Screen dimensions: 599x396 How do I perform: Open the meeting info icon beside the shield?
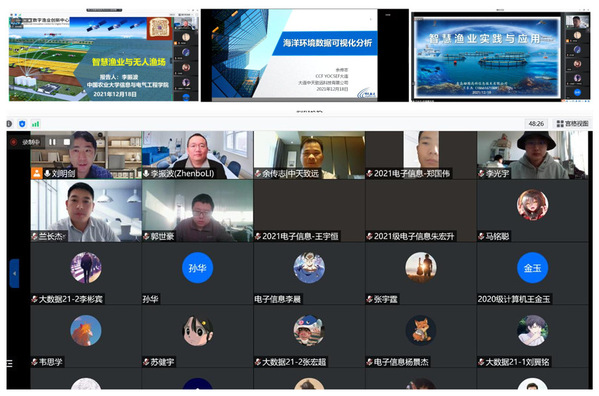coord(10,124)
